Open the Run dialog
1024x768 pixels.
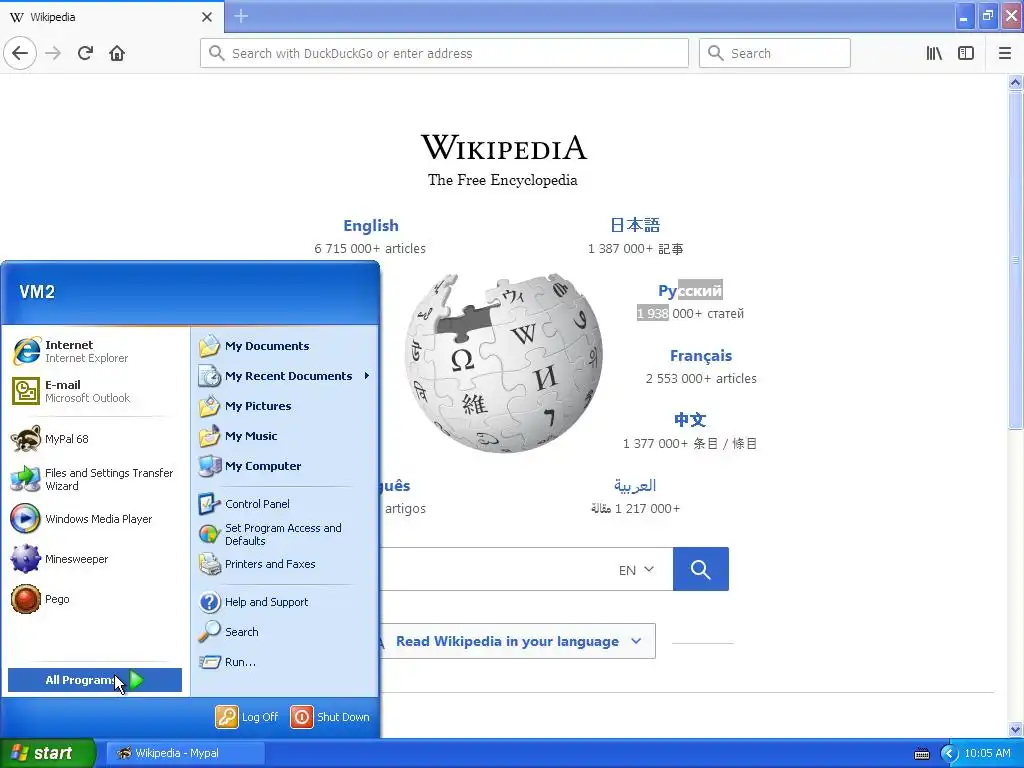285,662
